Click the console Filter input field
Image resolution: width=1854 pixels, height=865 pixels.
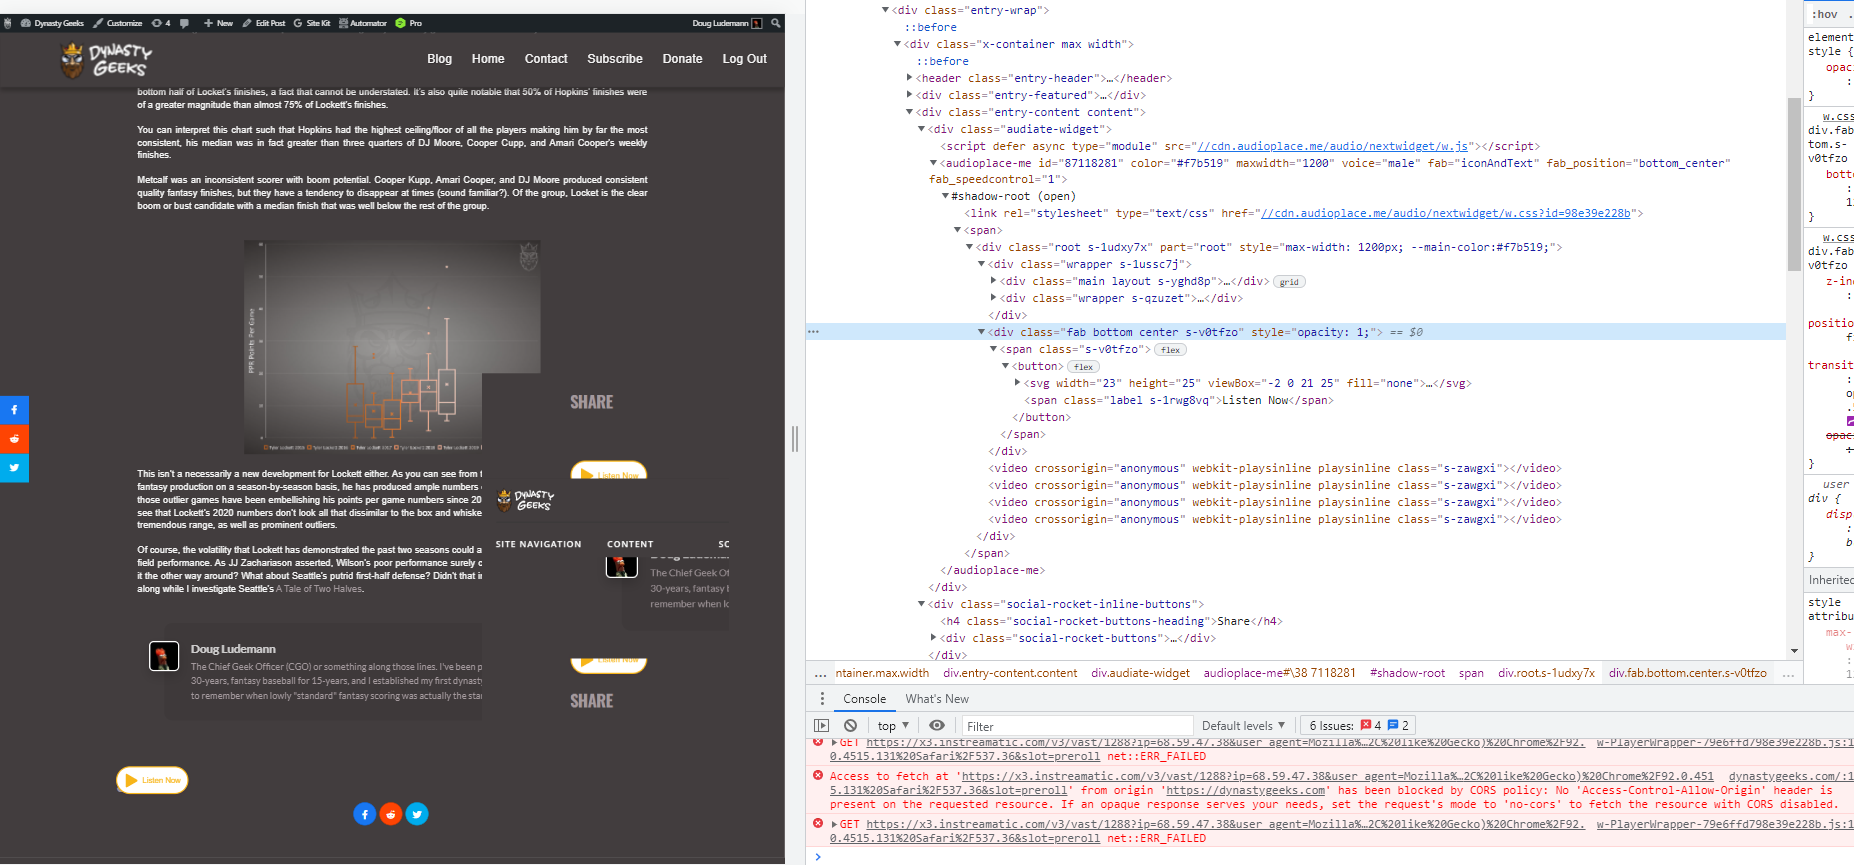click(x=1075, y=726)
